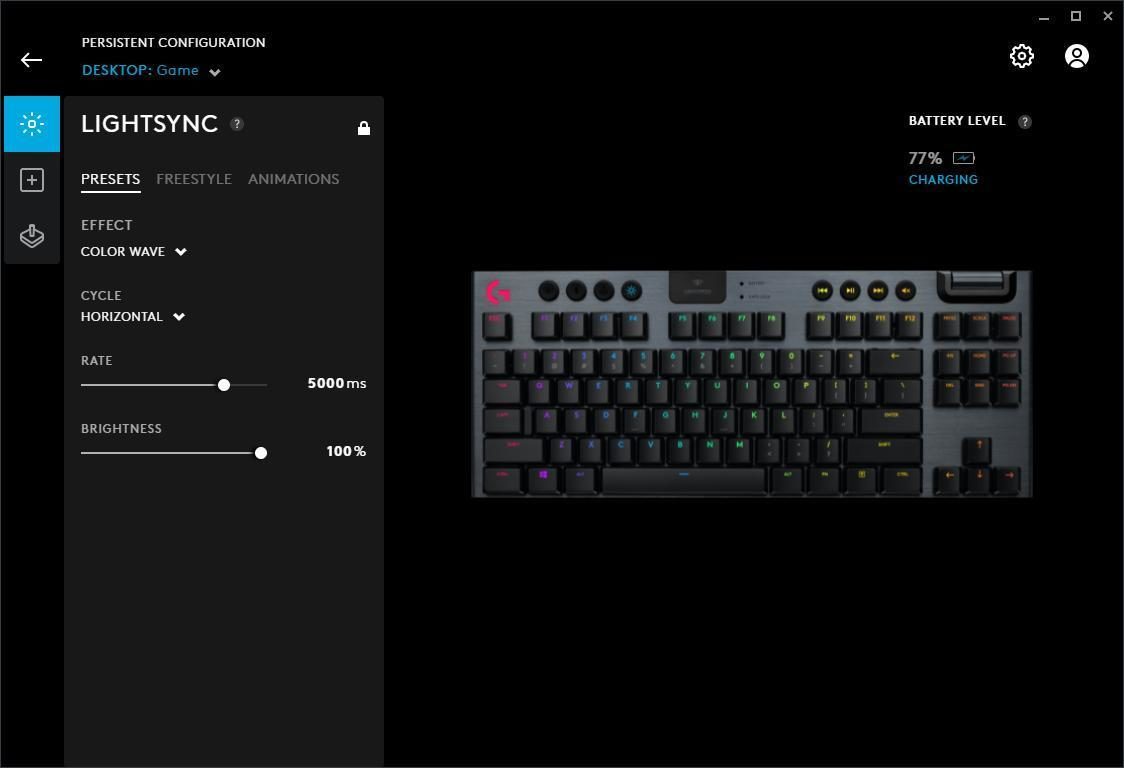Image resolution: width=1124 pixels, height=768 pixels.
Task: Open the user account profile icon
Action: 1076,56
